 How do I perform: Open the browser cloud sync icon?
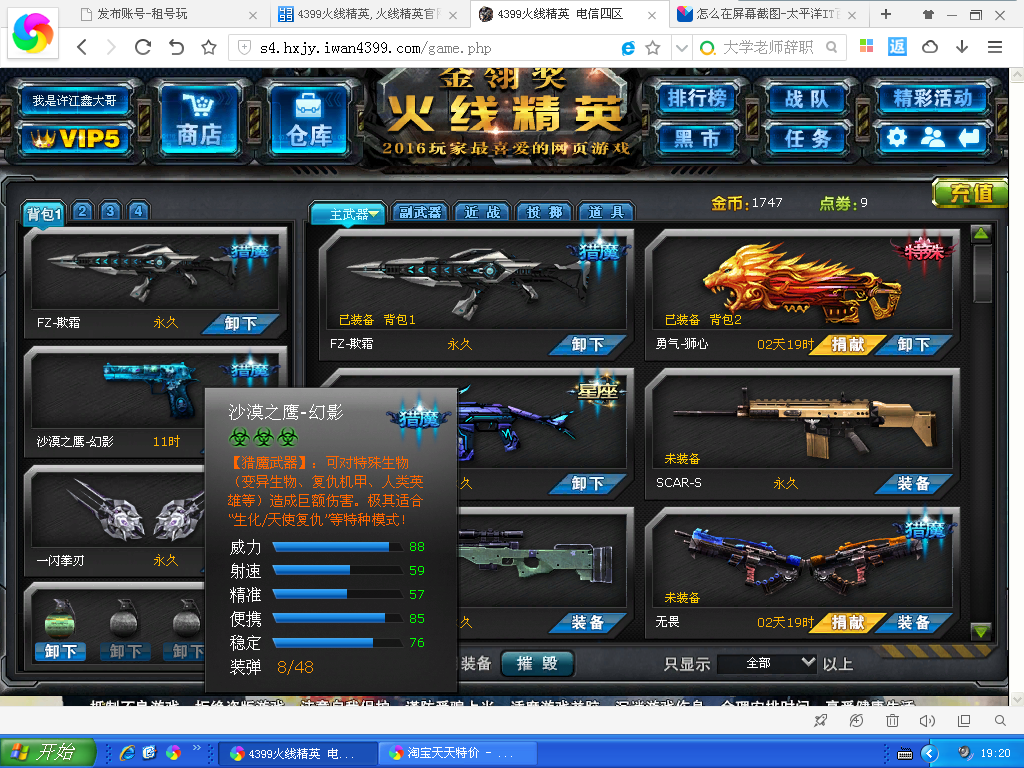click(930, 46)
